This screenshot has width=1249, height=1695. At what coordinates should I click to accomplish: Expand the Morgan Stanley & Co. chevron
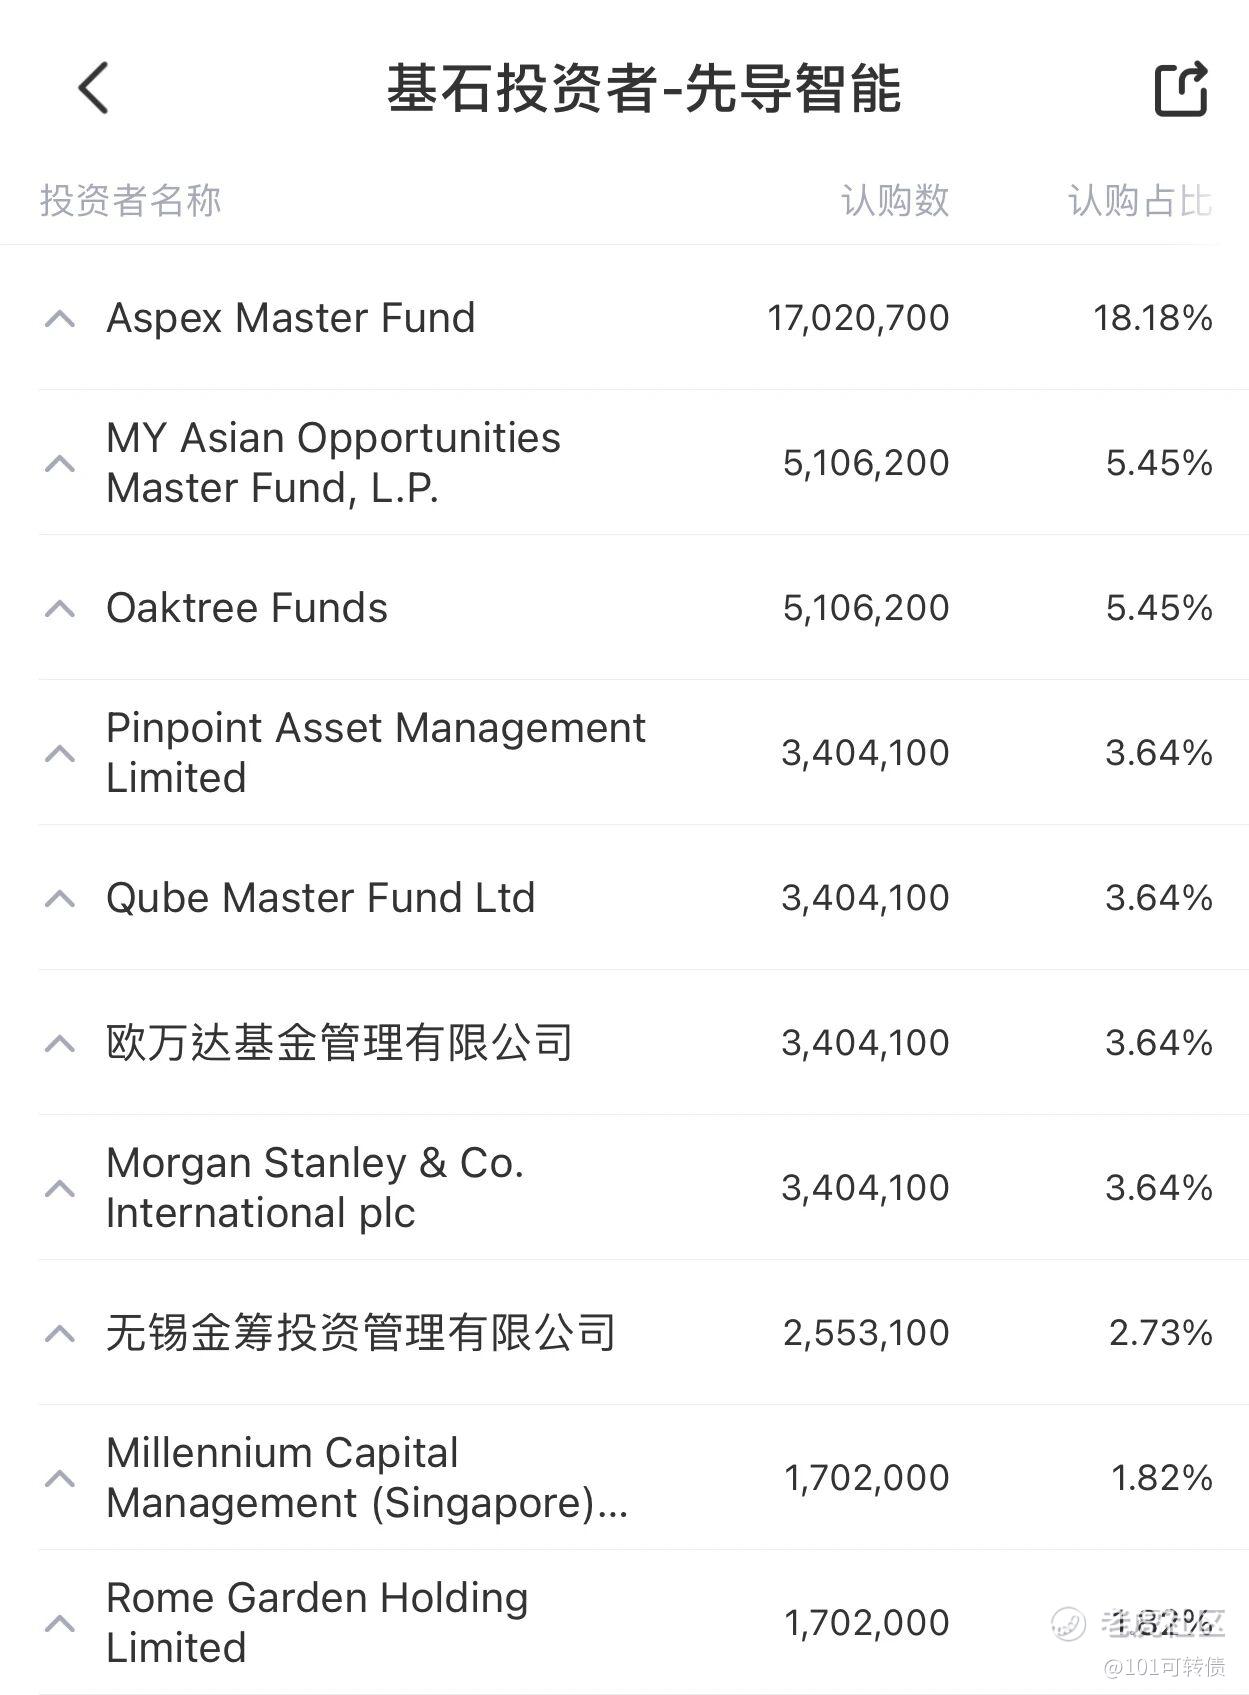tap(60, 1189)
